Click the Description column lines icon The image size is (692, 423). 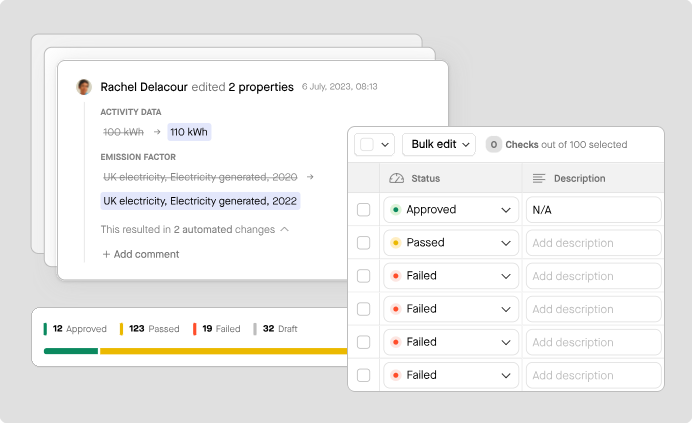click(x=539, y=178)
